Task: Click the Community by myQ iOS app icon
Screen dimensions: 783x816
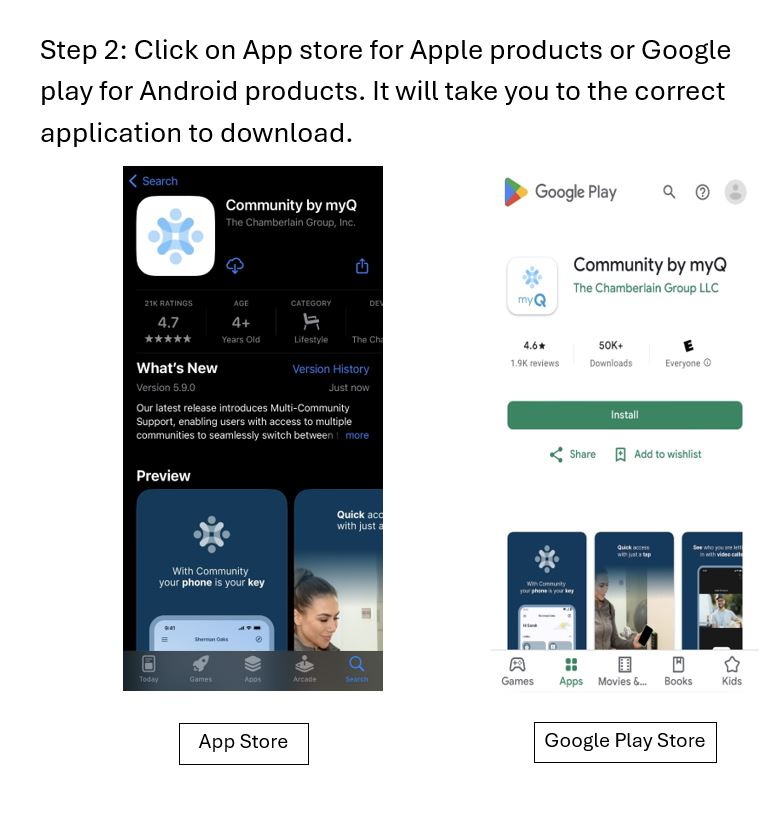Action: (175, 236)
